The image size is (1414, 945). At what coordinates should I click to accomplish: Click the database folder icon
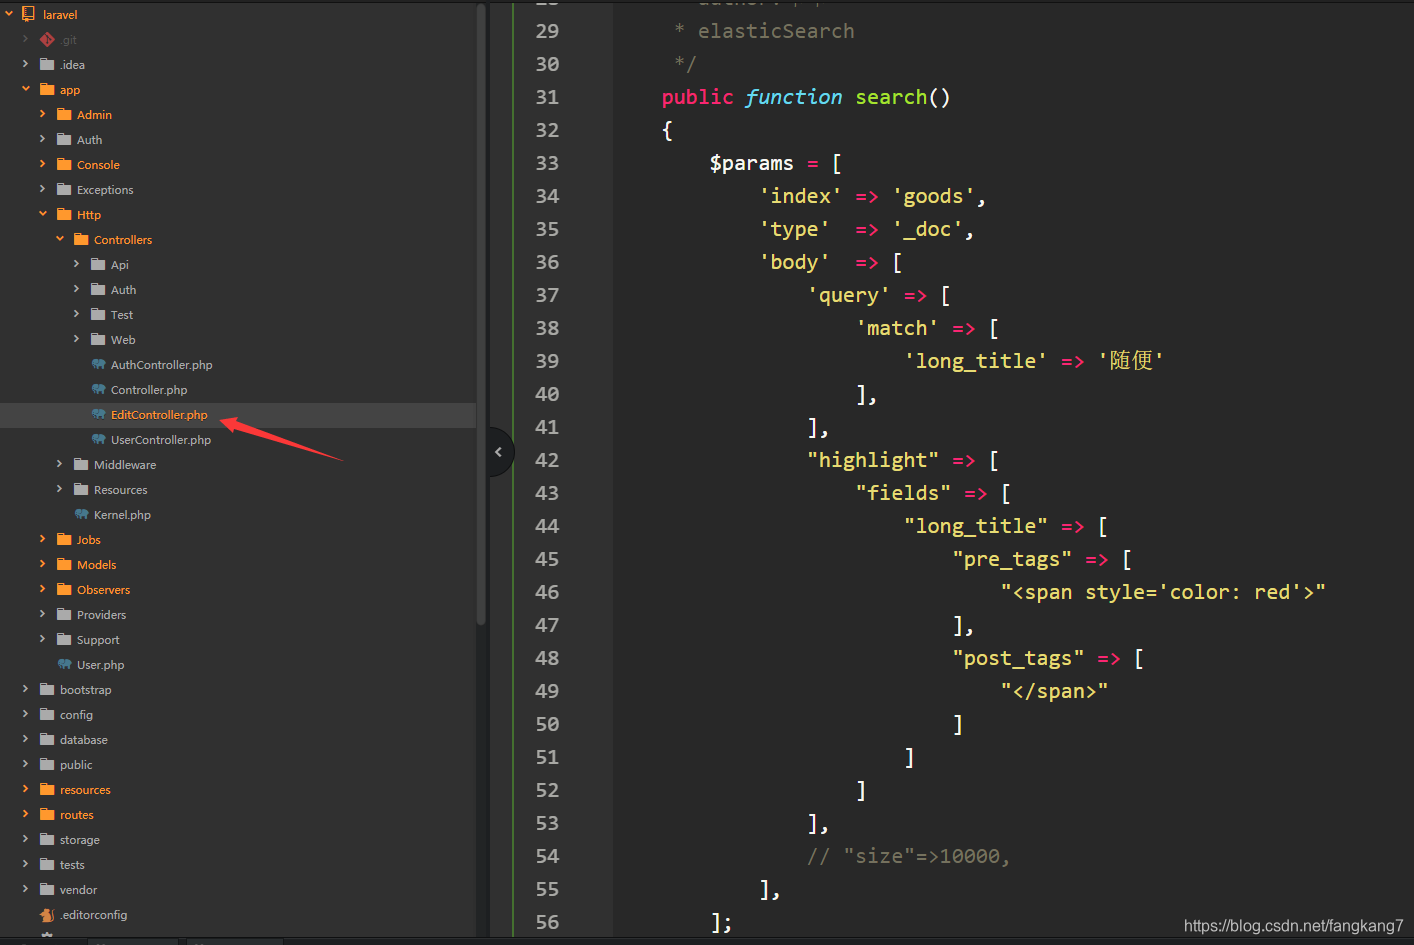click(x=47, y=739)
